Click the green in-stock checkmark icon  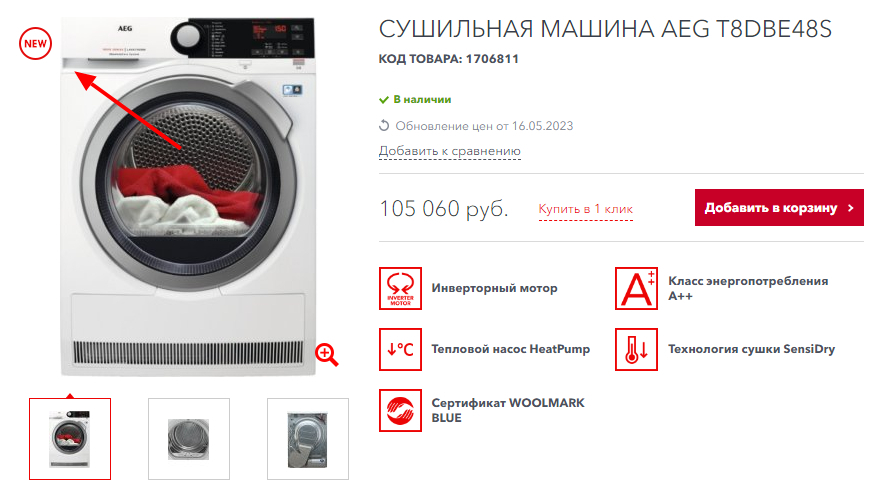tap(384, 100)
